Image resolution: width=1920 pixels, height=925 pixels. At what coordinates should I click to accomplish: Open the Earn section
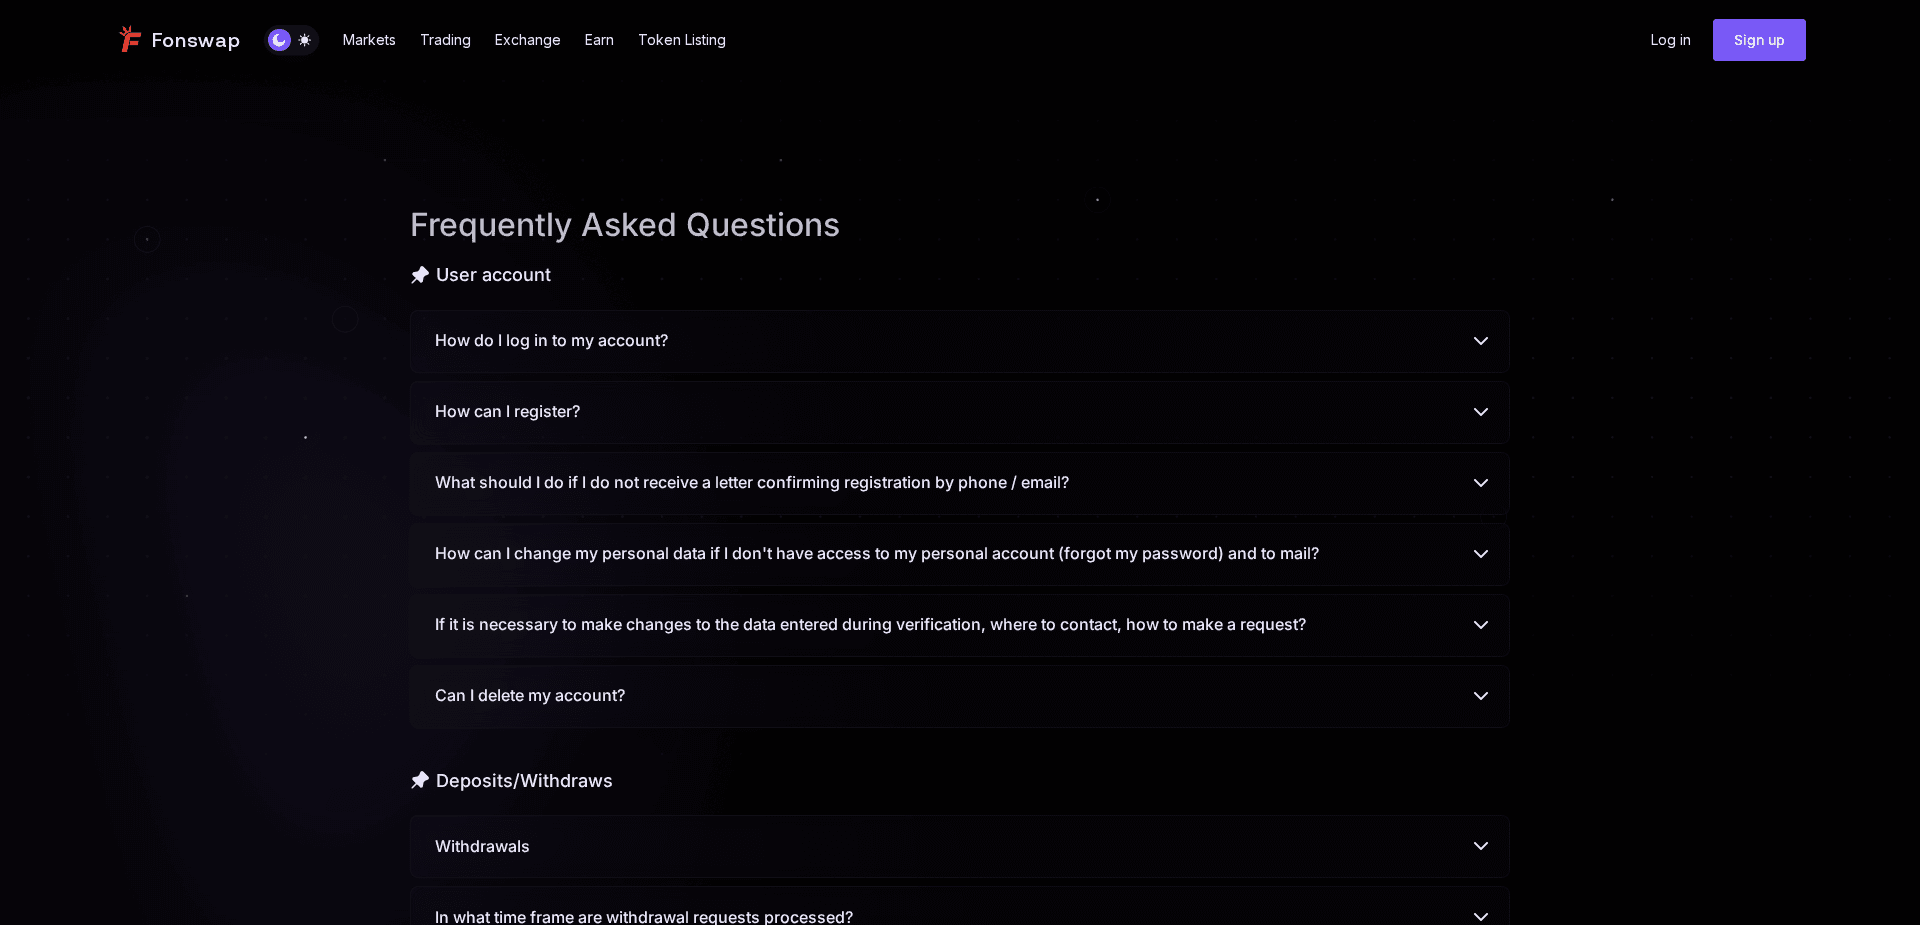(x=598, y=40)
